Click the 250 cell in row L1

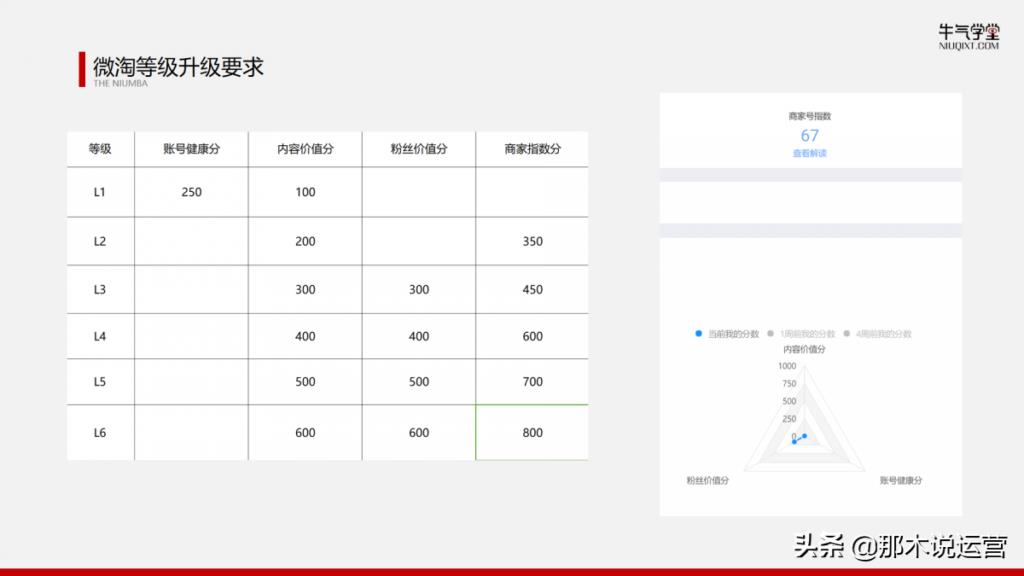click(191, 192)
